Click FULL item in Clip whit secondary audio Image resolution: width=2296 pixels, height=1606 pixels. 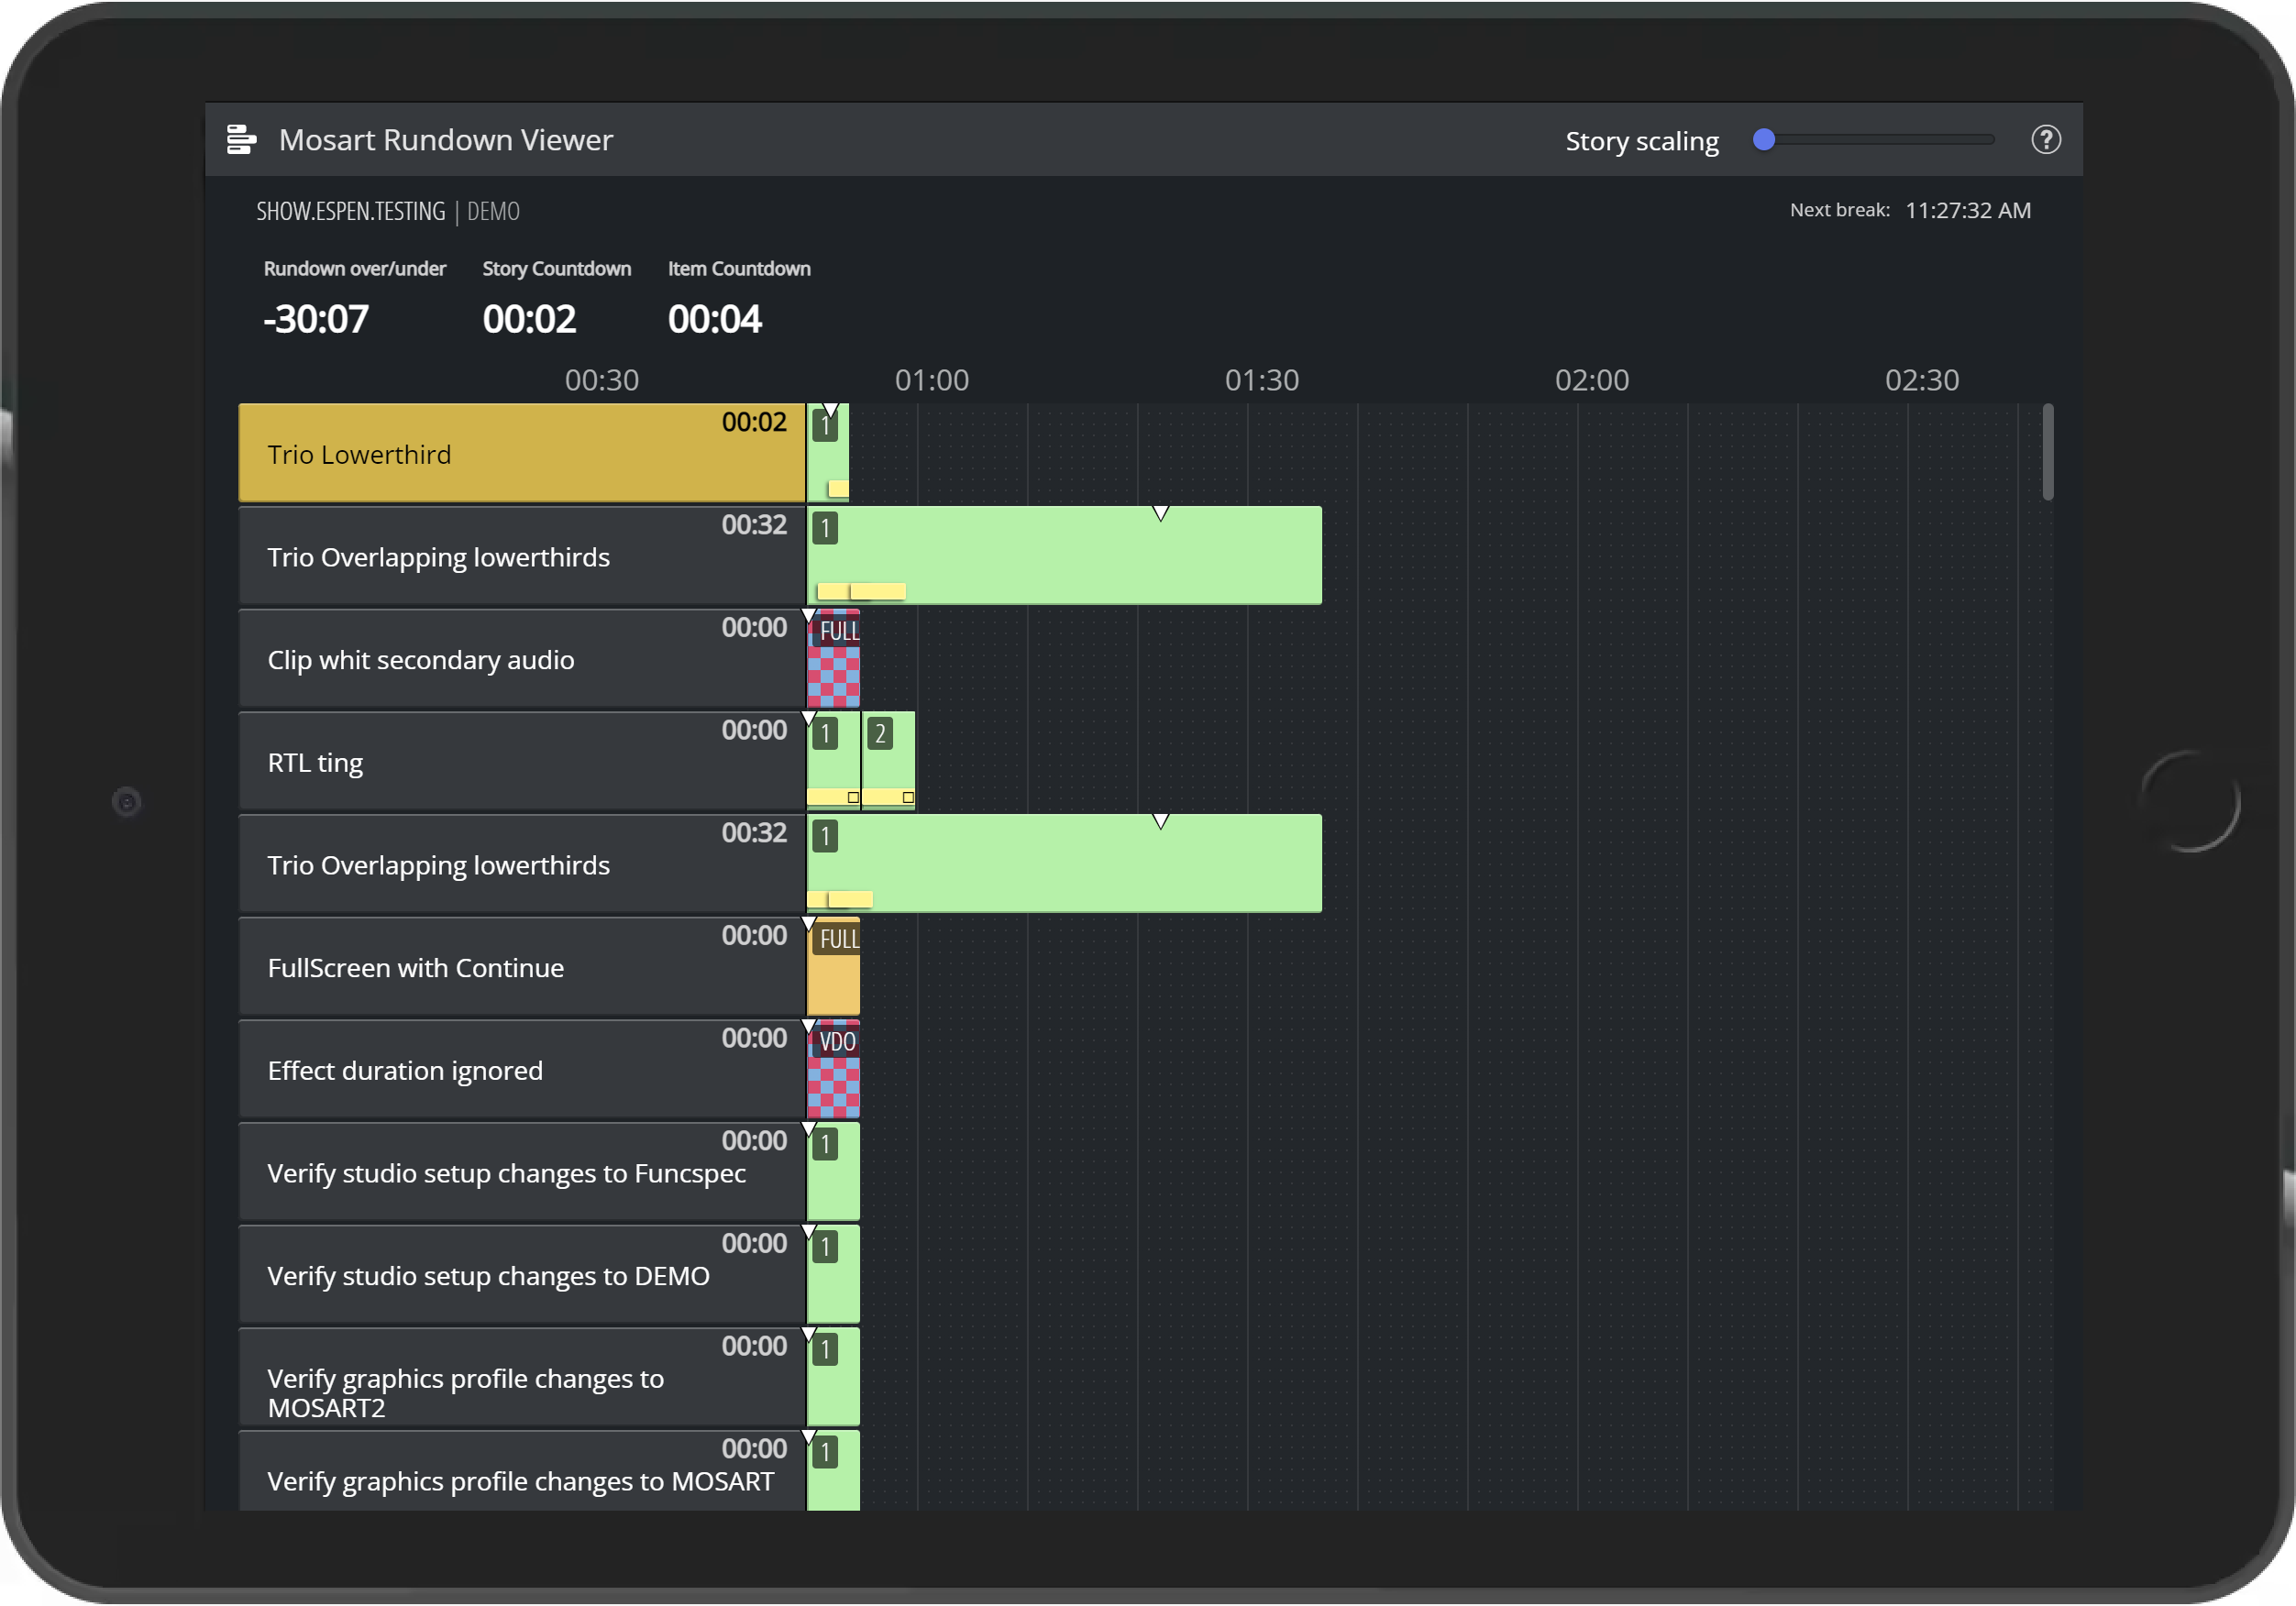(x=833, y=658)
